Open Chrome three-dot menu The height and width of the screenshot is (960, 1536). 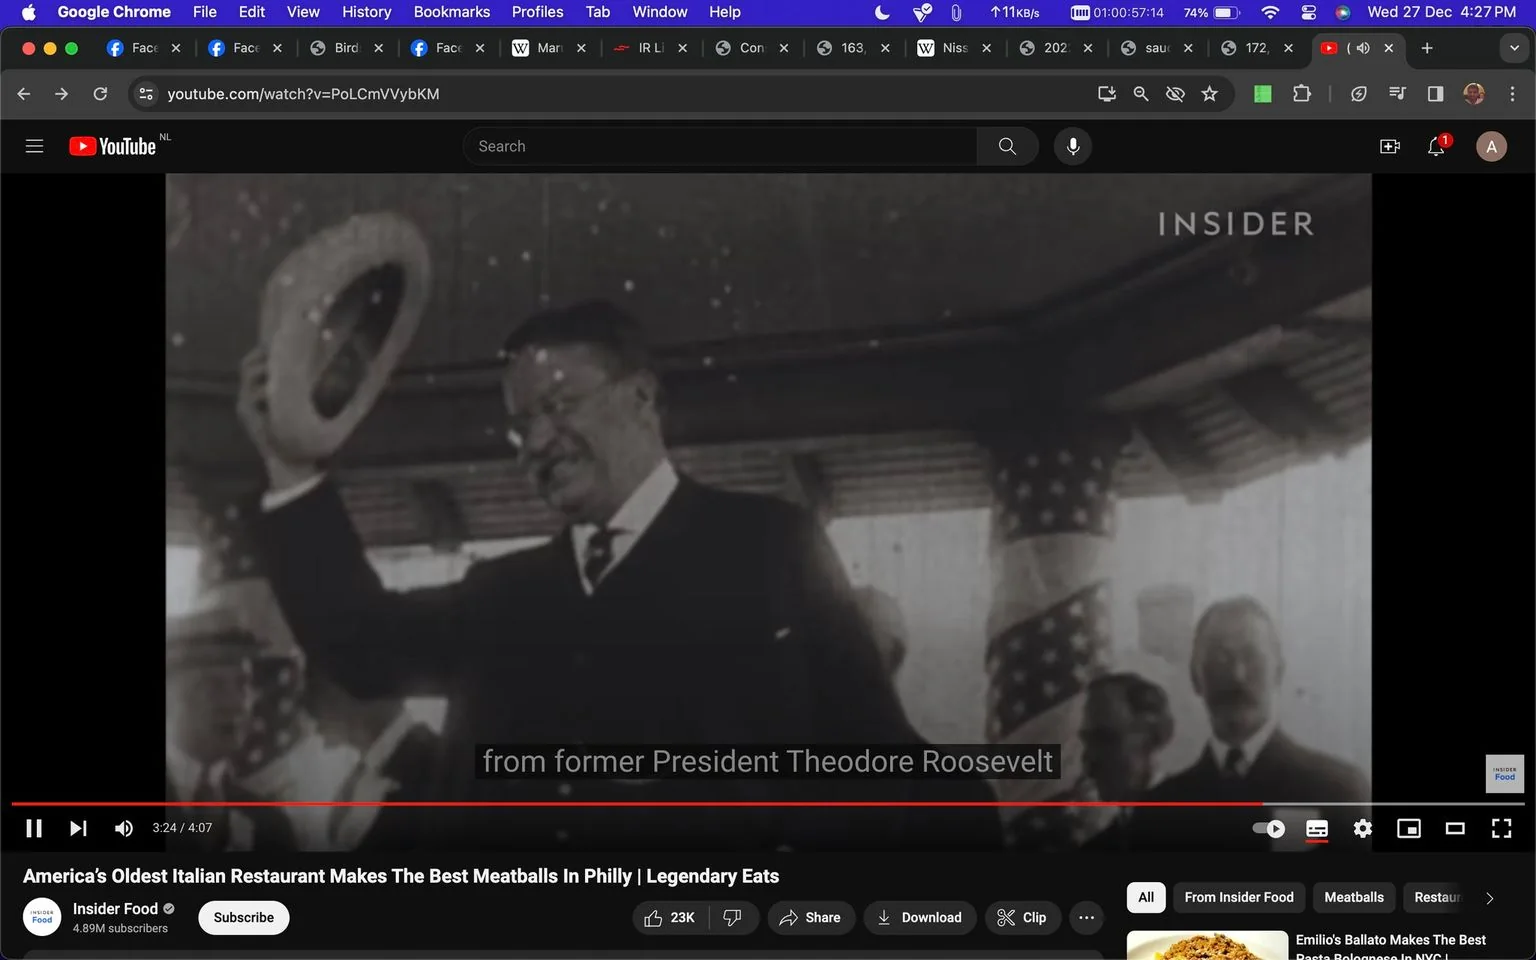point(1512,94)
